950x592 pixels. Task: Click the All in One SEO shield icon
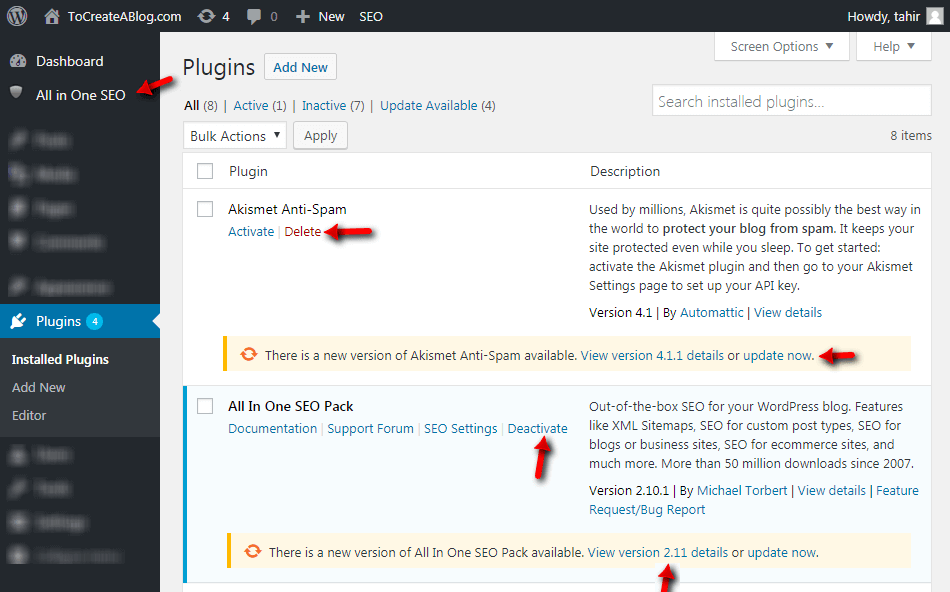(16, 93)
